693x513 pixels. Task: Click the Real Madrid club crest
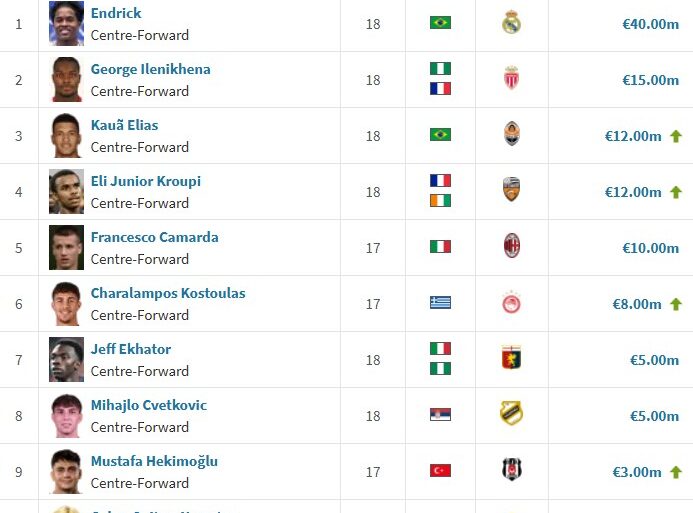click(512, 23)
